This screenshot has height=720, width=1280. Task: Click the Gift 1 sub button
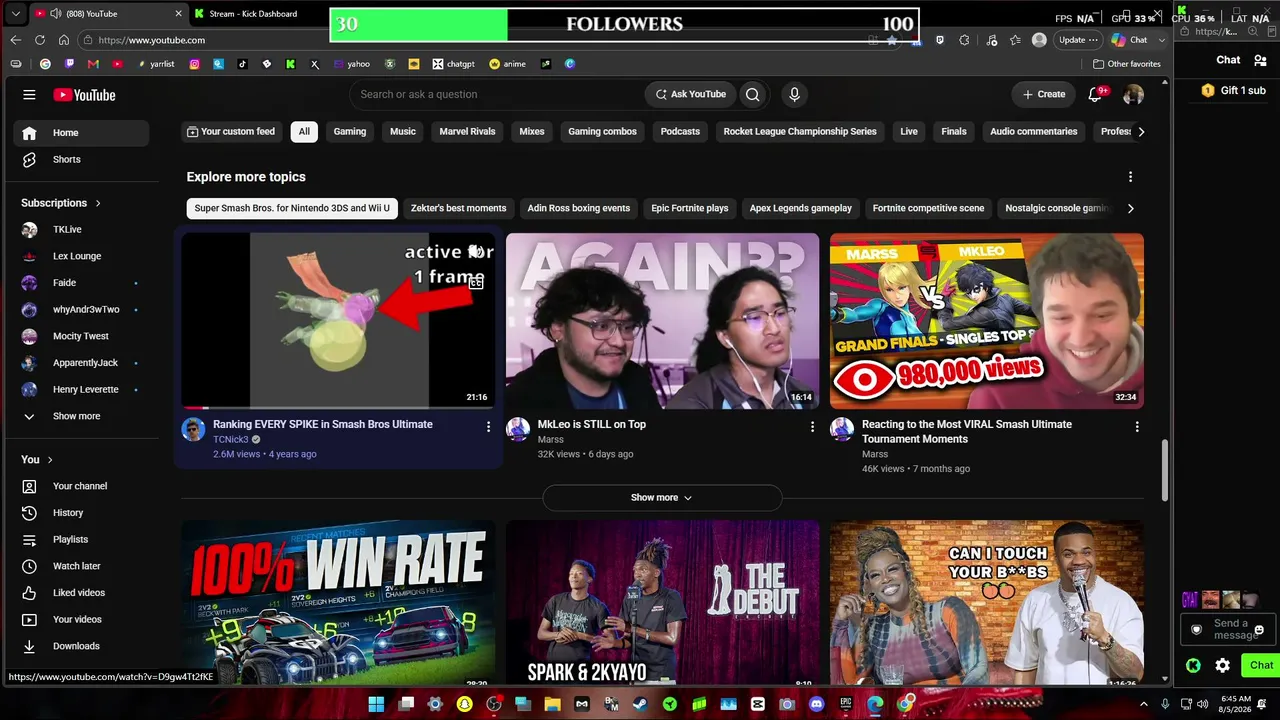(x=1233, y=90)
